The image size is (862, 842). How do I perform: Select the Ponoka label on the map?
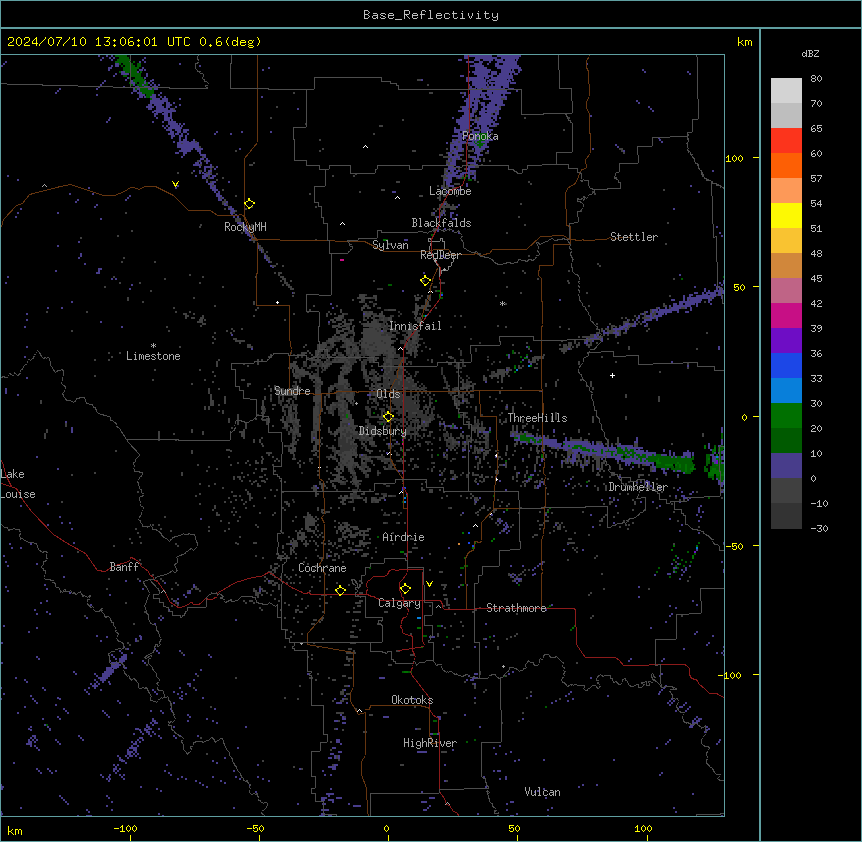point(480,136)
